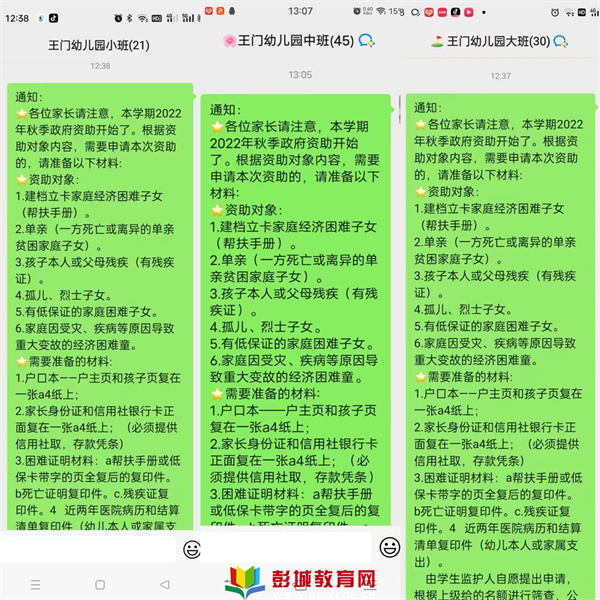Image resolution: width=600 pixels, height=600 pixels.
Task: Tap '须提供信用社取，存款凭条)' in the 中班 message
Action: tap(292, 477)
